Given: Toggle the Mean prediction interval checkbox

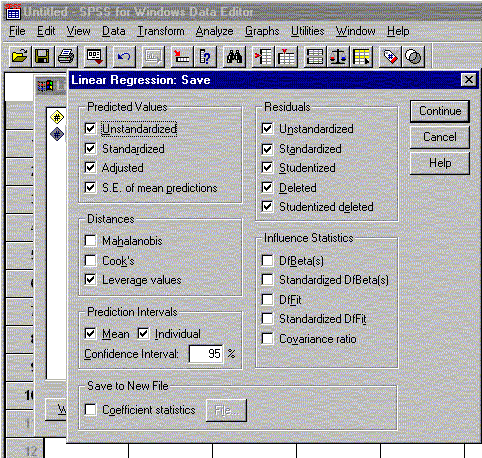Looking at the screenshot, I should point(90,333).
